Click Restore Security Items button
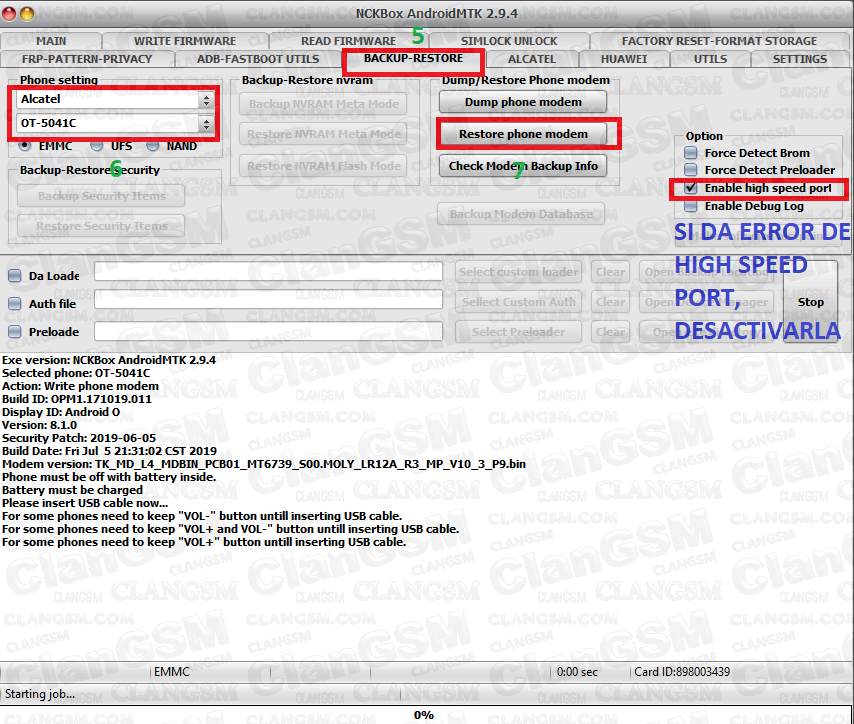The image size is (854, 724). [x=101, y=226]
